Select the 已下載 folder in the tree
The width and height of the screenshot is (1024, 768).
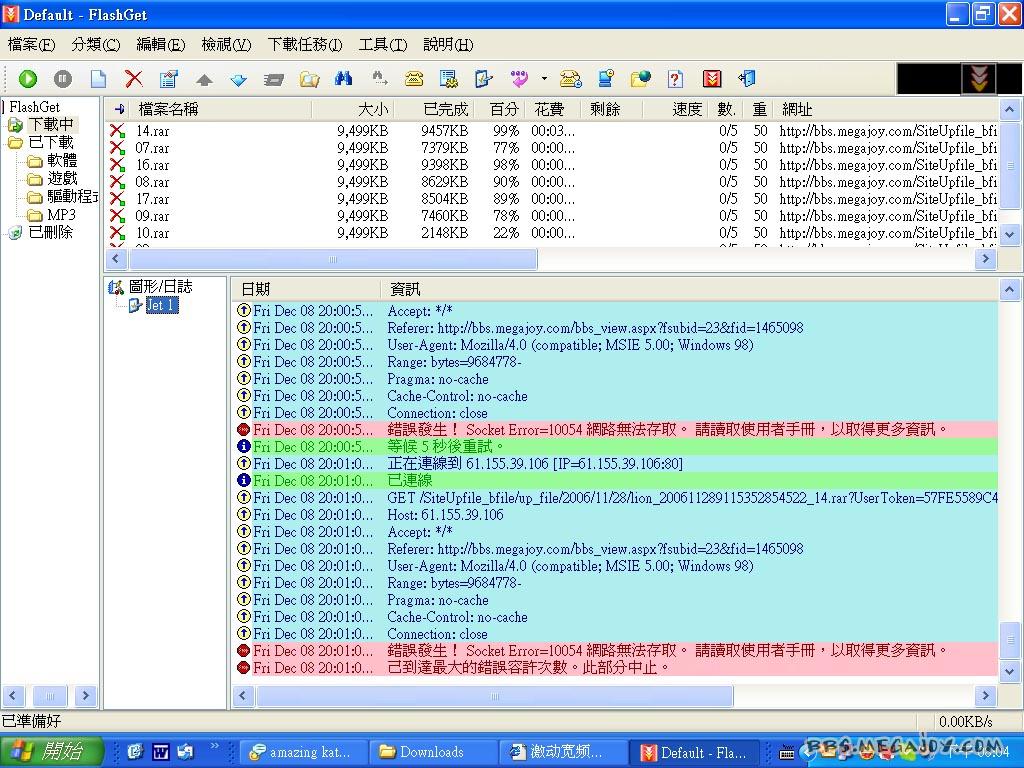(x=51, y=142)
